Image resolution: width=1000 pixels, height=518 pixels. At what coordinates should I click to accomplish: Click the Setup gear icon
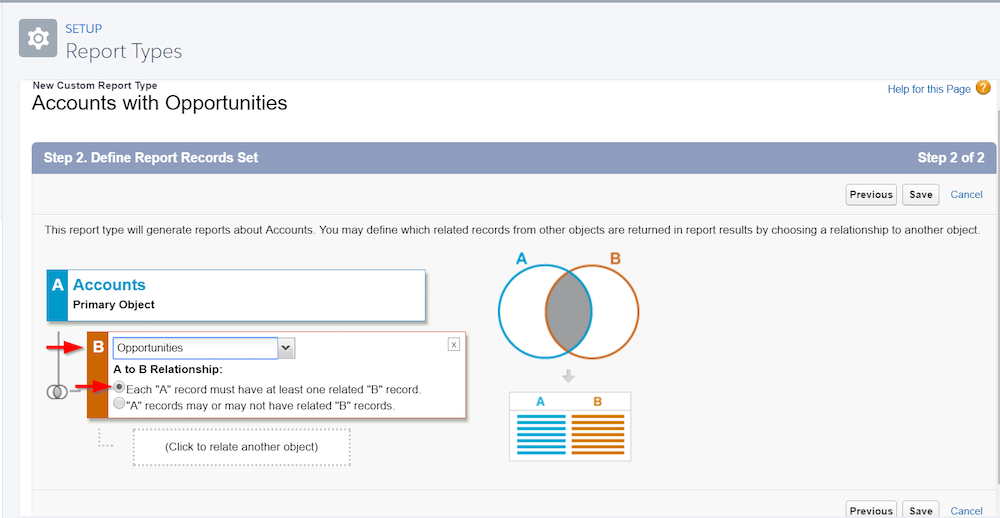[x=38, y=38]
